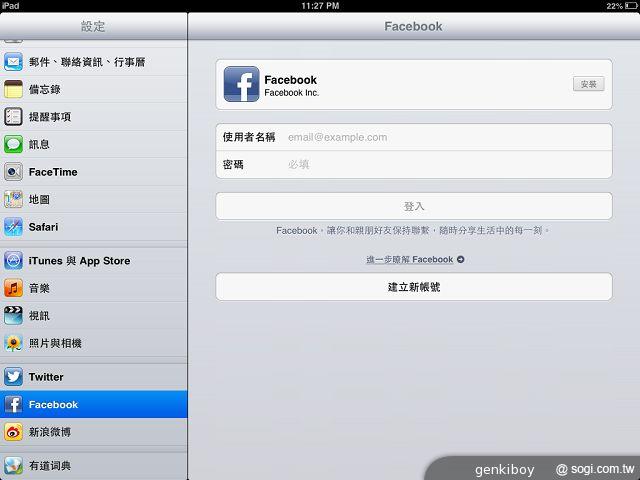
Task: Tap the green Messages icon
Action: [13, 144]
